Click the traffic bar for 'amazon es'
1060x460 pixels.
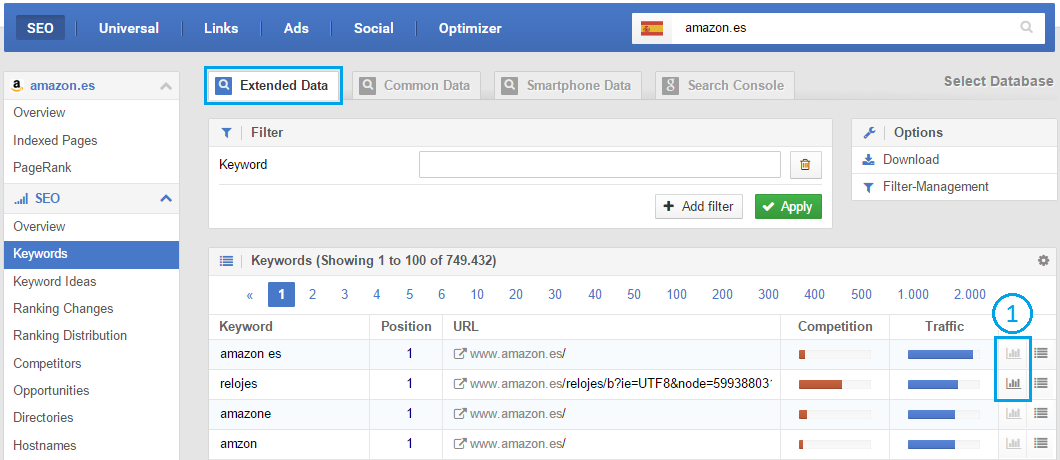(x=940, y=354)
